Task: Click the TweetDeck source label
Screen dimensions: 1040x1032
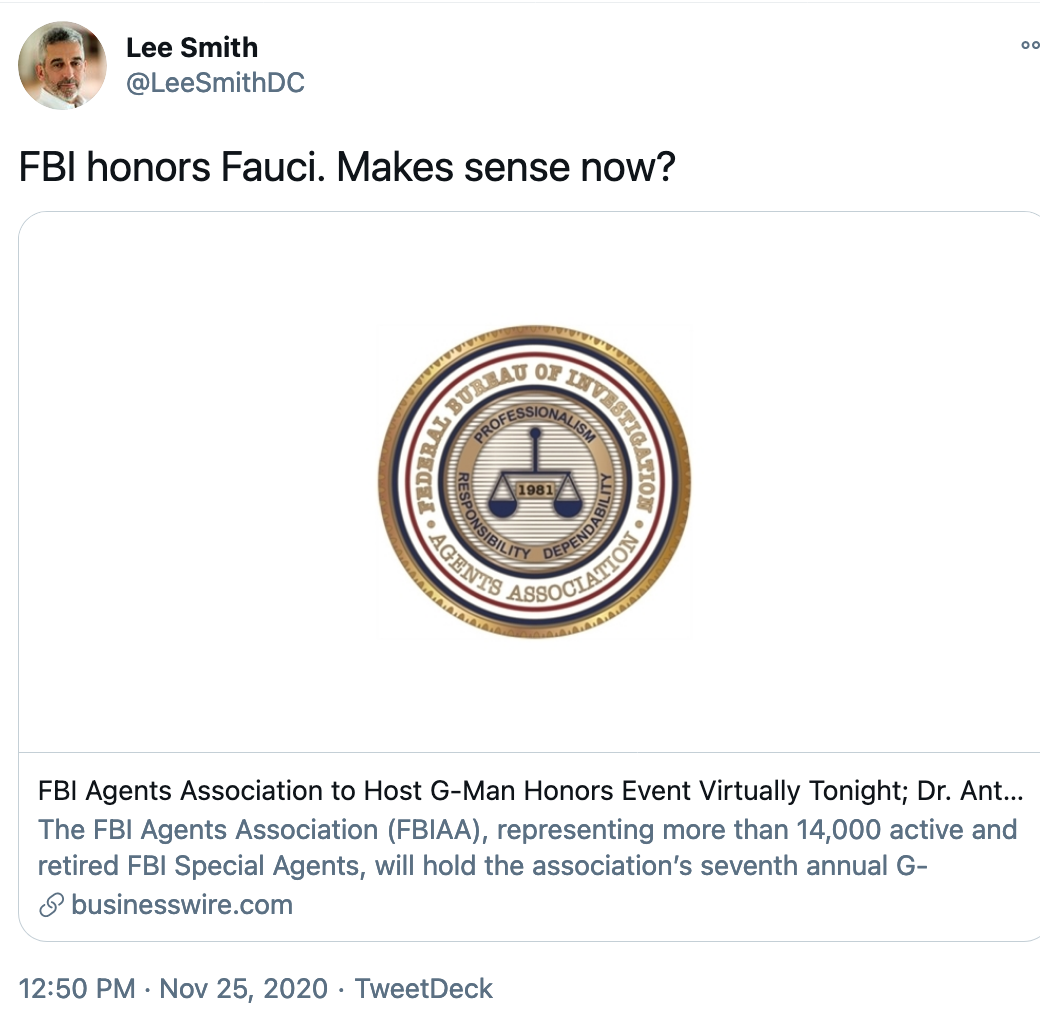Action: [x=424, y=989]
